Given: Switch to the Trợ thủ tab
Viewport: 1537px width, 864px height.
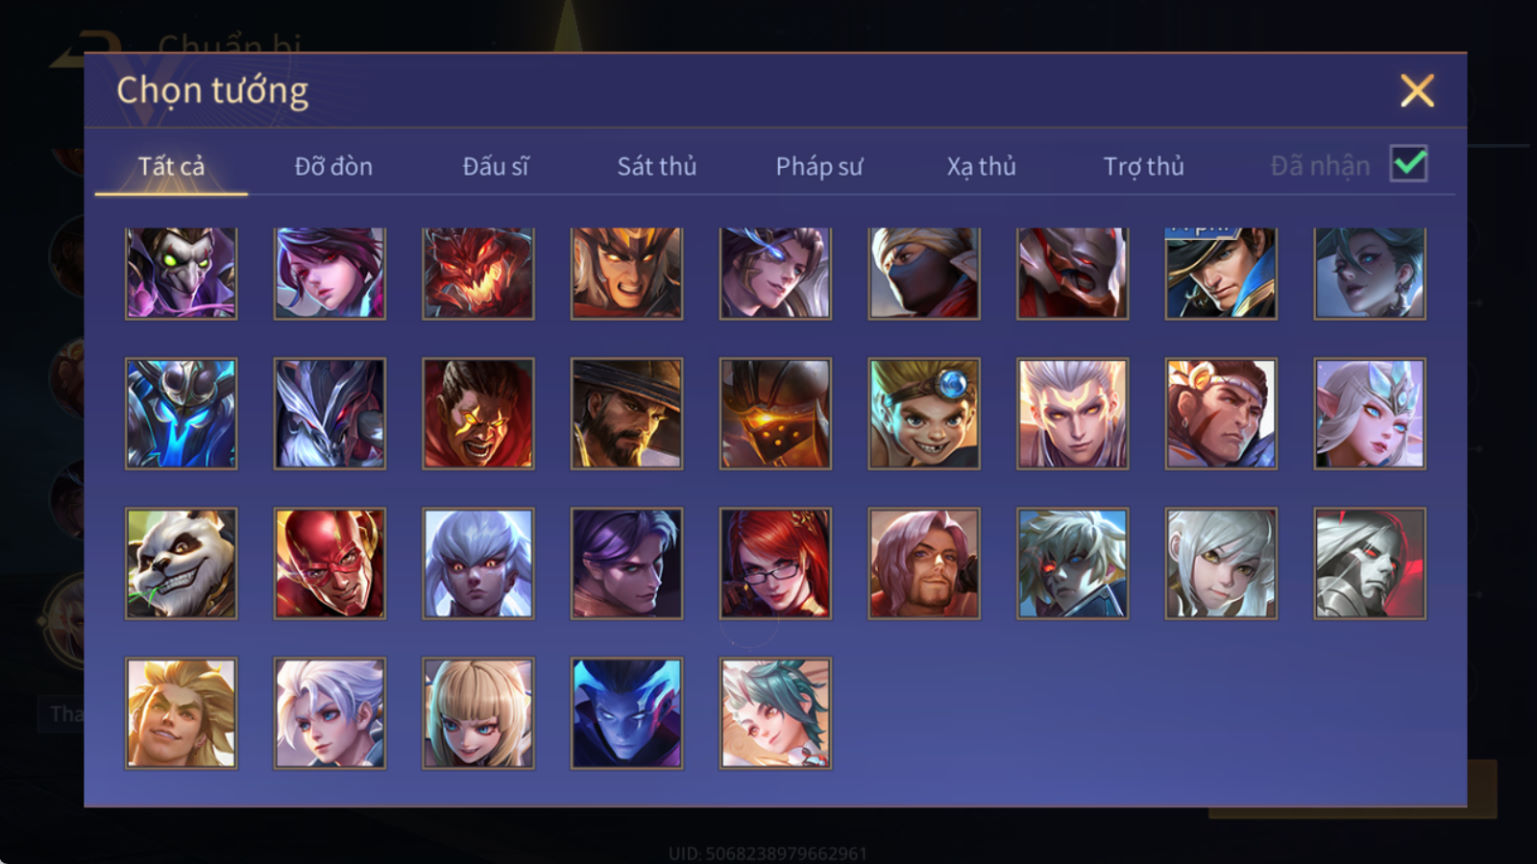Looking at the screenshot, I should click(1143, 166).
